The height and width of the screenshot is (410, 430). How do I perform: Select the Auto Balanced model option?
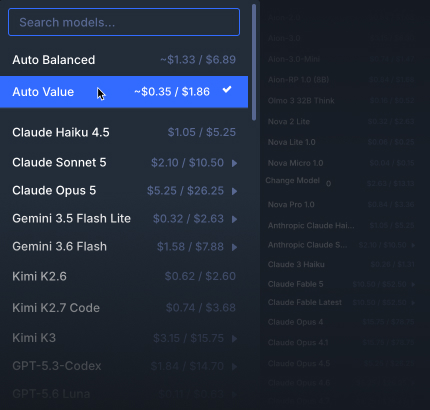coord(124,60)
